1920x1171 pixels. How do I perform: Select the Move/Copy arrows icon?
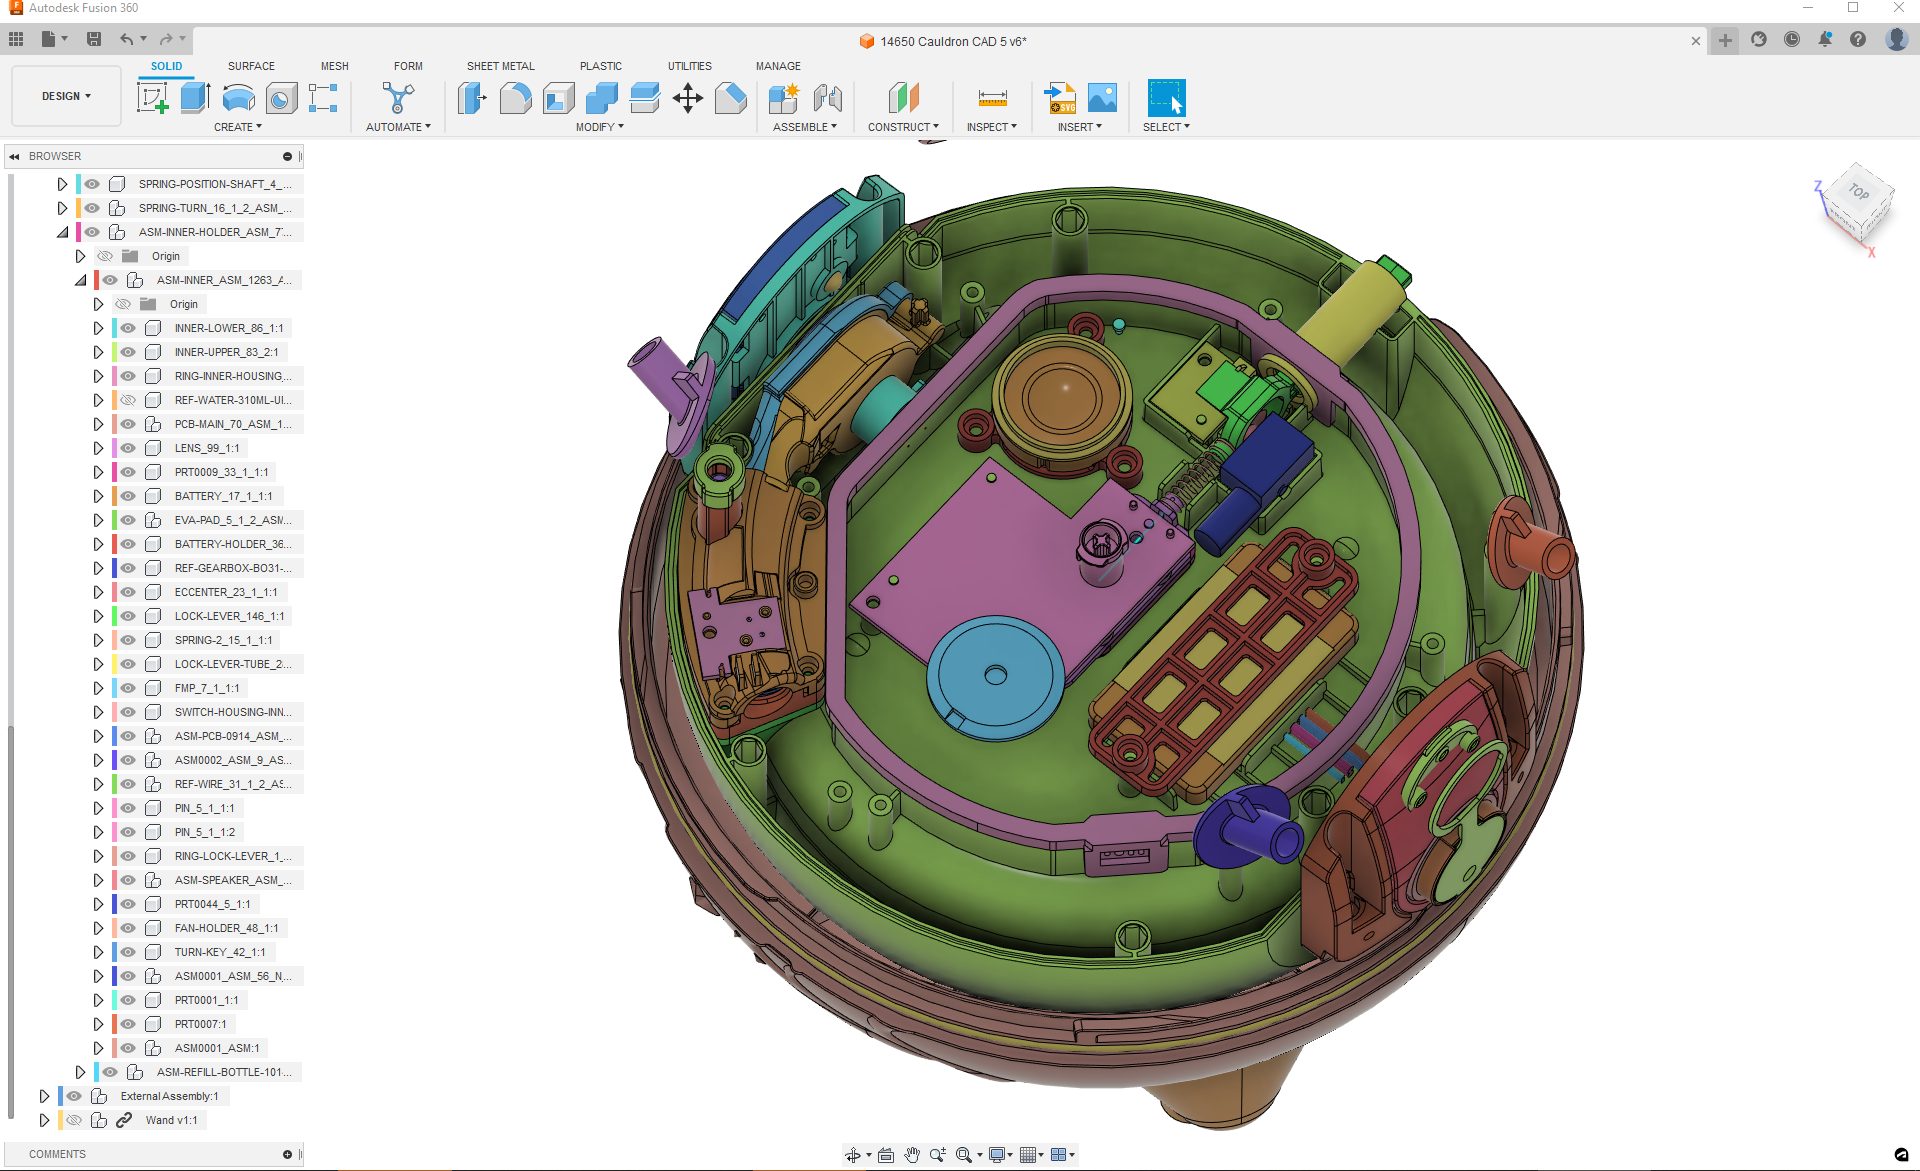(x=688, y=98)
